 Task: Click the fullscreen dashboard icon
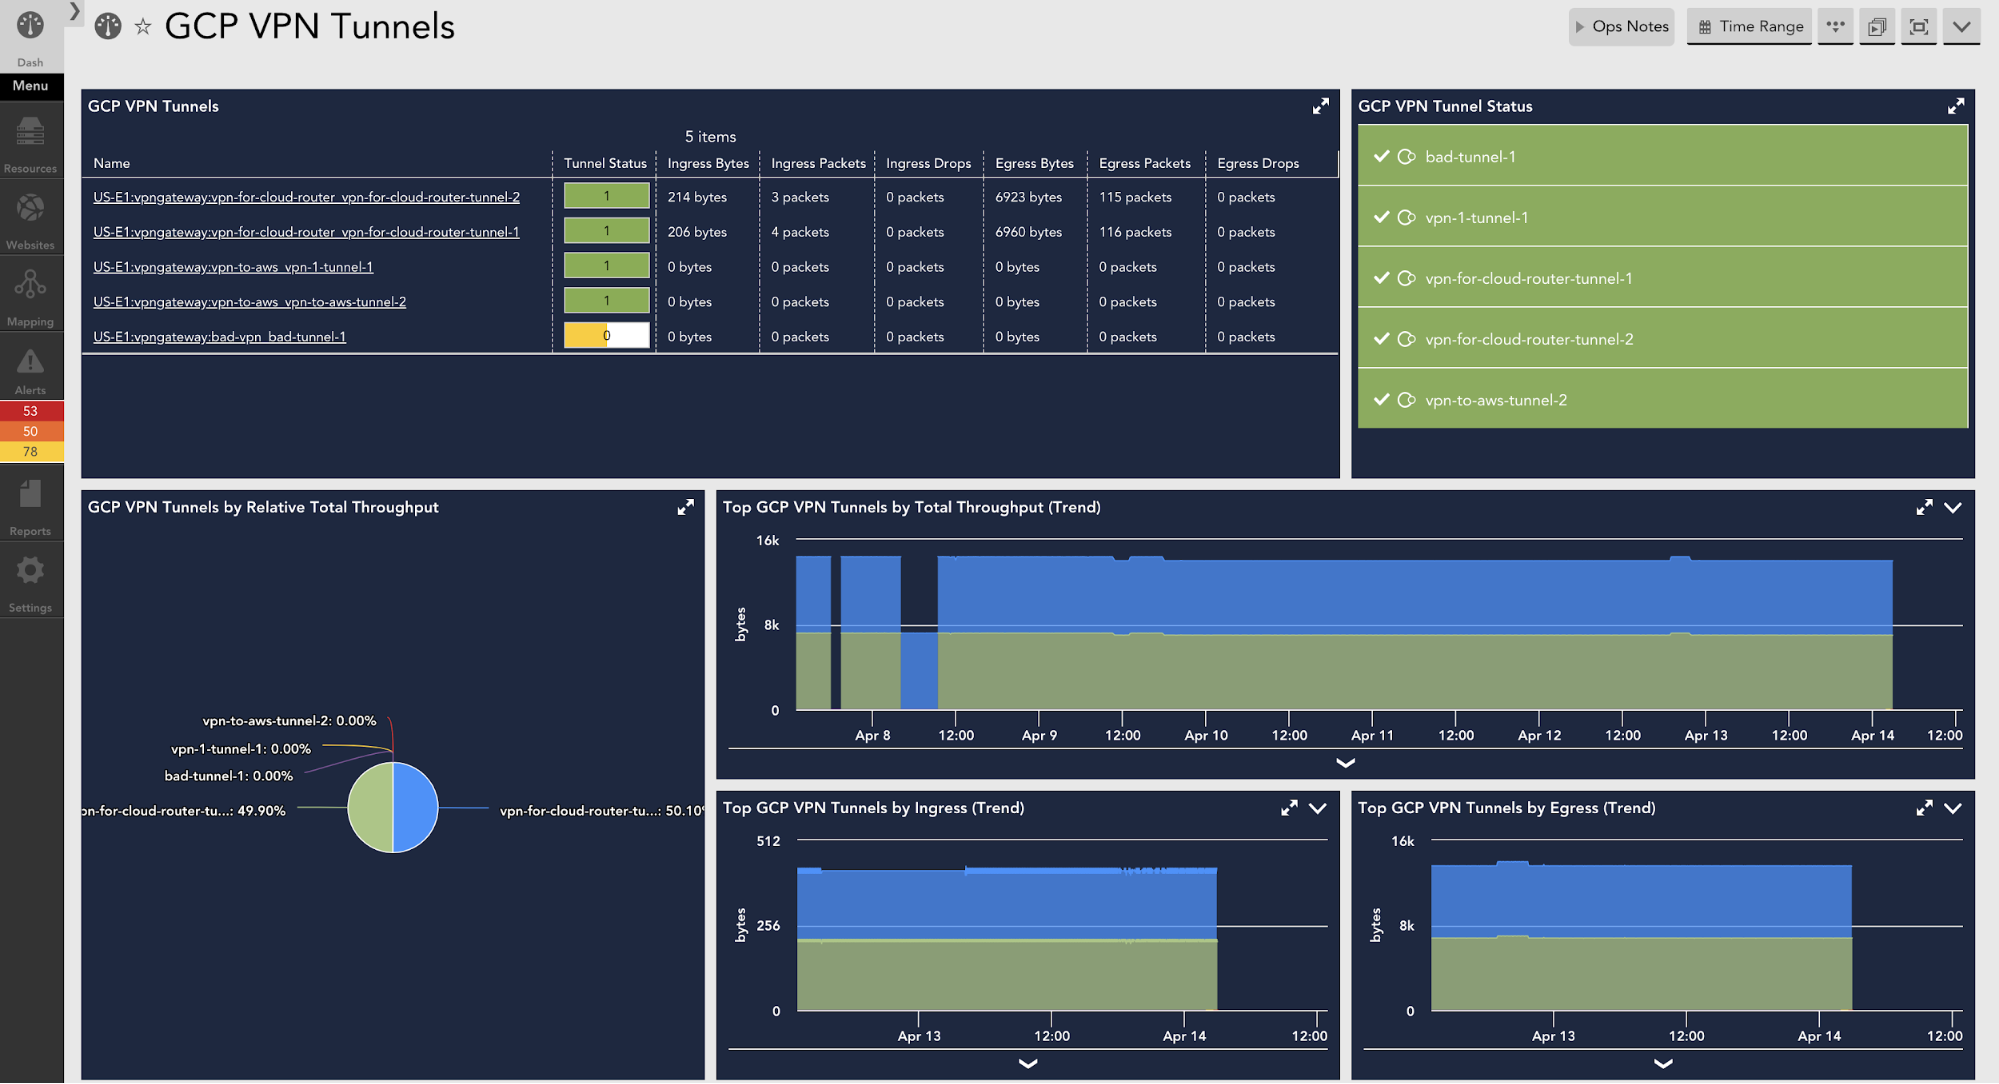click(x=1919, y=27)
